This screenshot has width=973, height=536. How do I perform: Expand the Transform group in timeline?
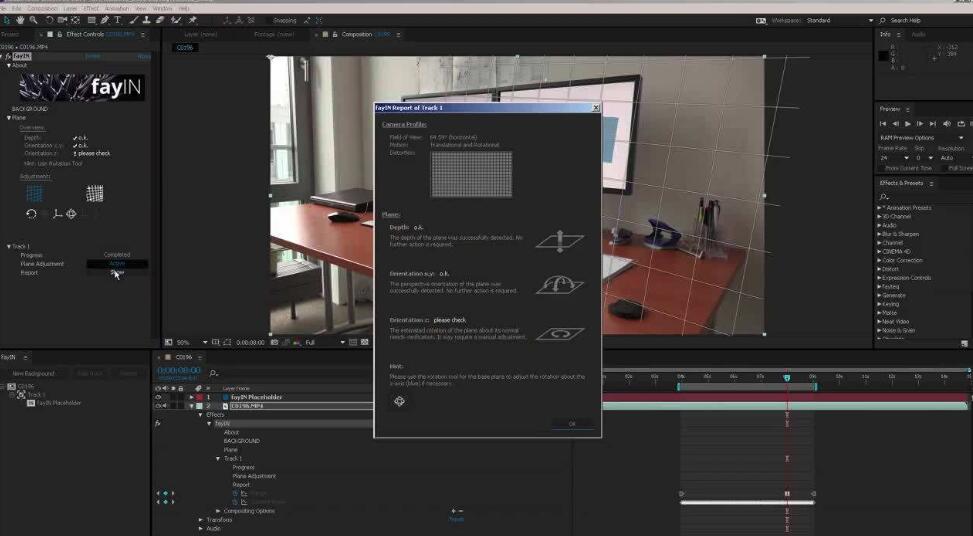coord(201,520)
